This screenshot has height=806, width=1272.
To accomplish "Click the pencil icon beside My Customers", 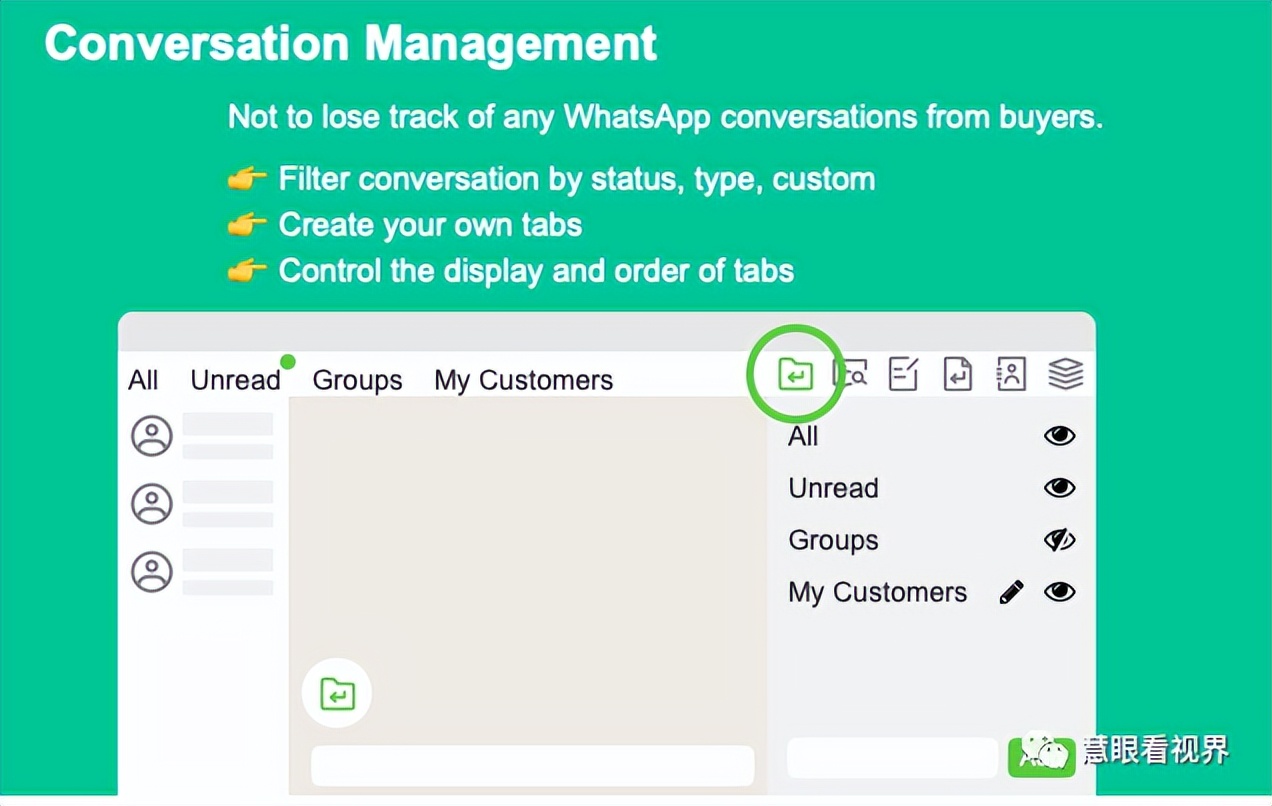I will 1011,592.
